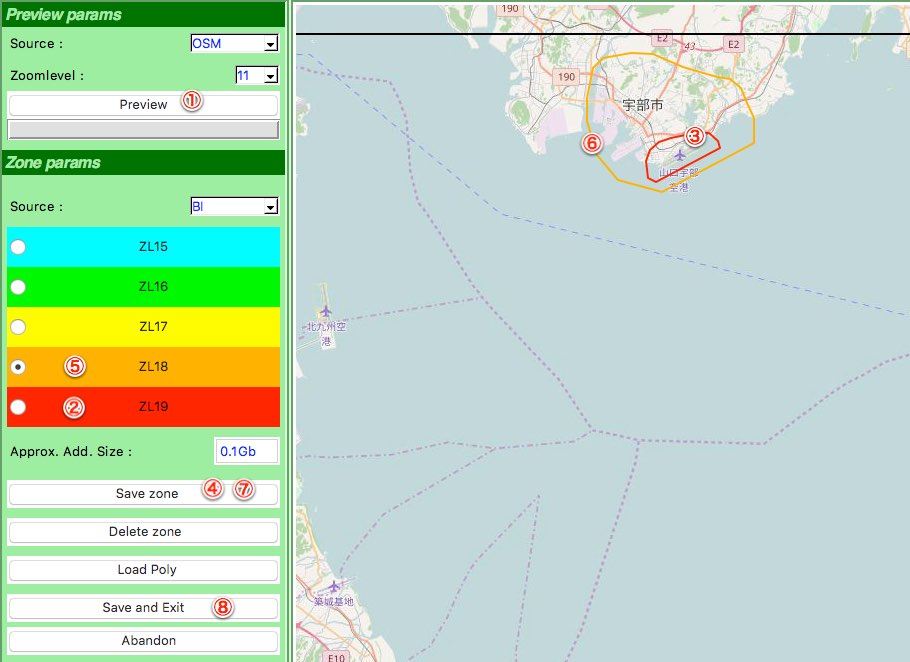
Task: Click the Approx. Add. Size field
Action: [246, 451]
